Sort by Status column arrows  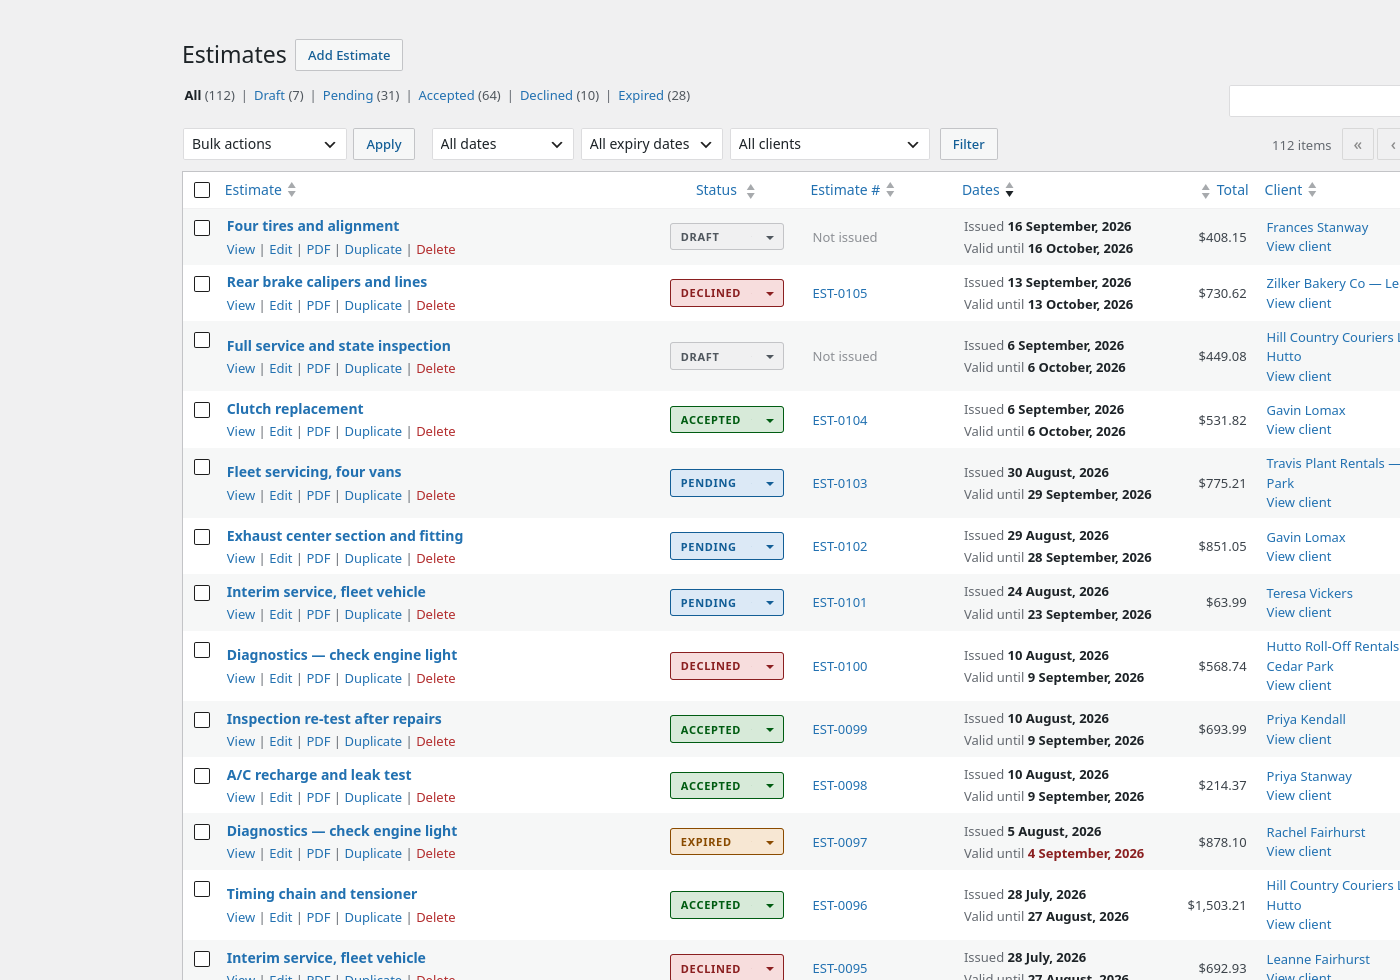(x=750, y=190)
